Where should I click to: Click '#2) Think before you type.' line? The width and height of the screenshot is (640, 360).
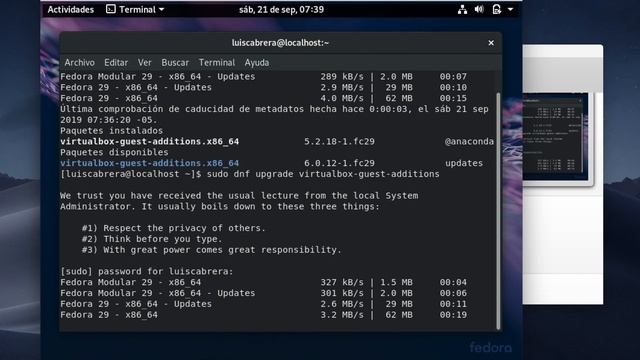pyautogui.click(x=152, y=239)
